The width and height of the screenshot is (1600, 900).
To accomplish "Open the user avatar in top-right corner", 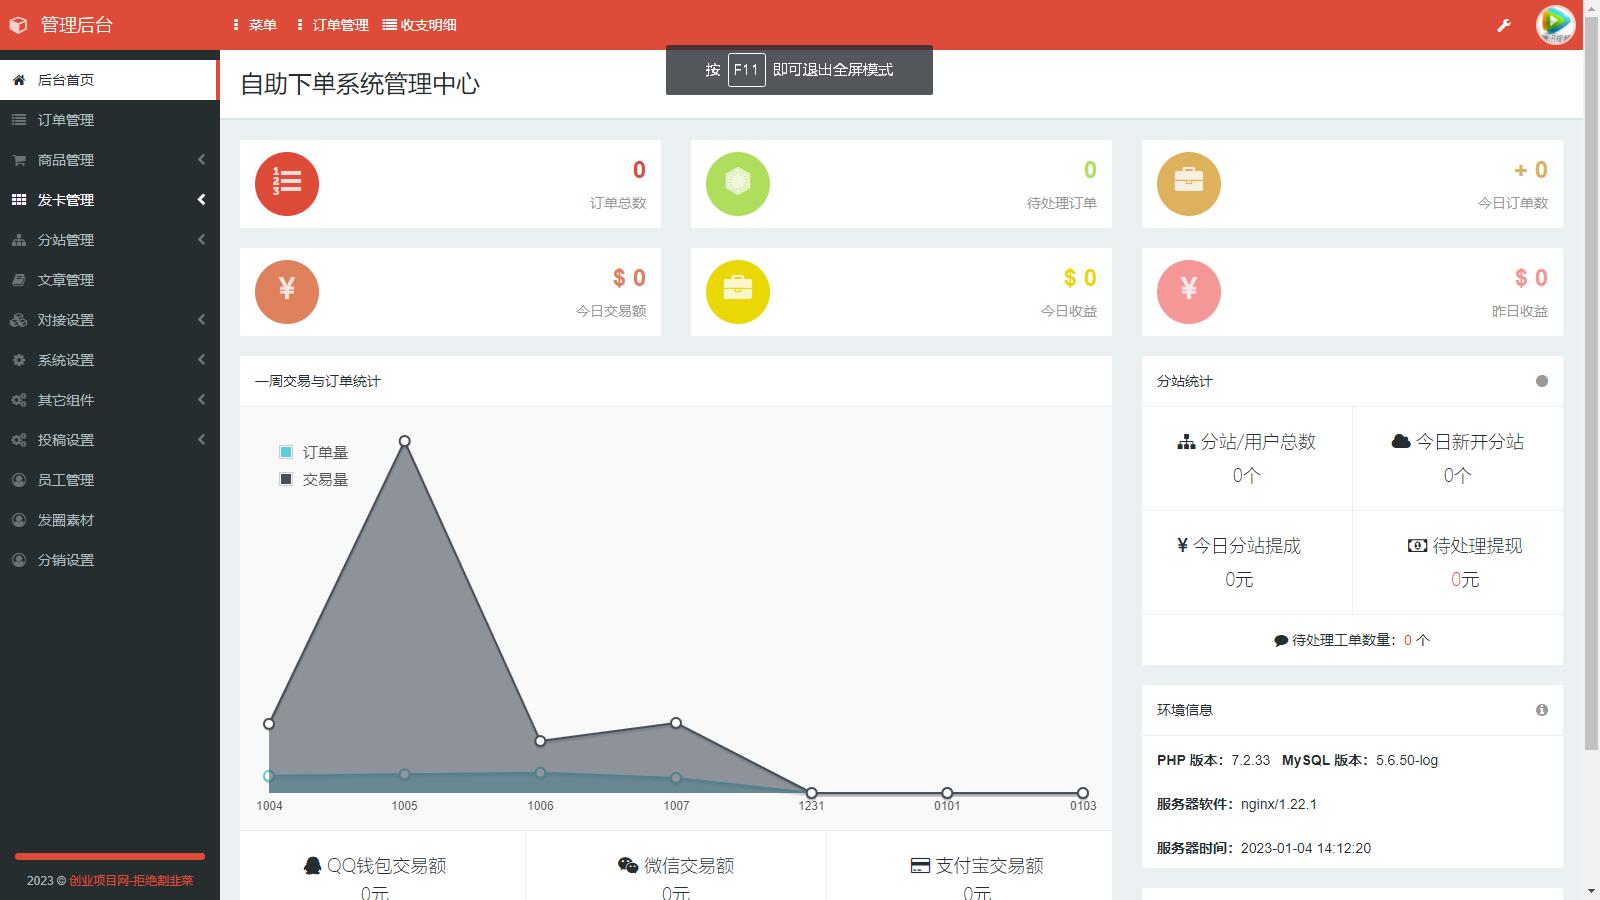I will 1555,24.
